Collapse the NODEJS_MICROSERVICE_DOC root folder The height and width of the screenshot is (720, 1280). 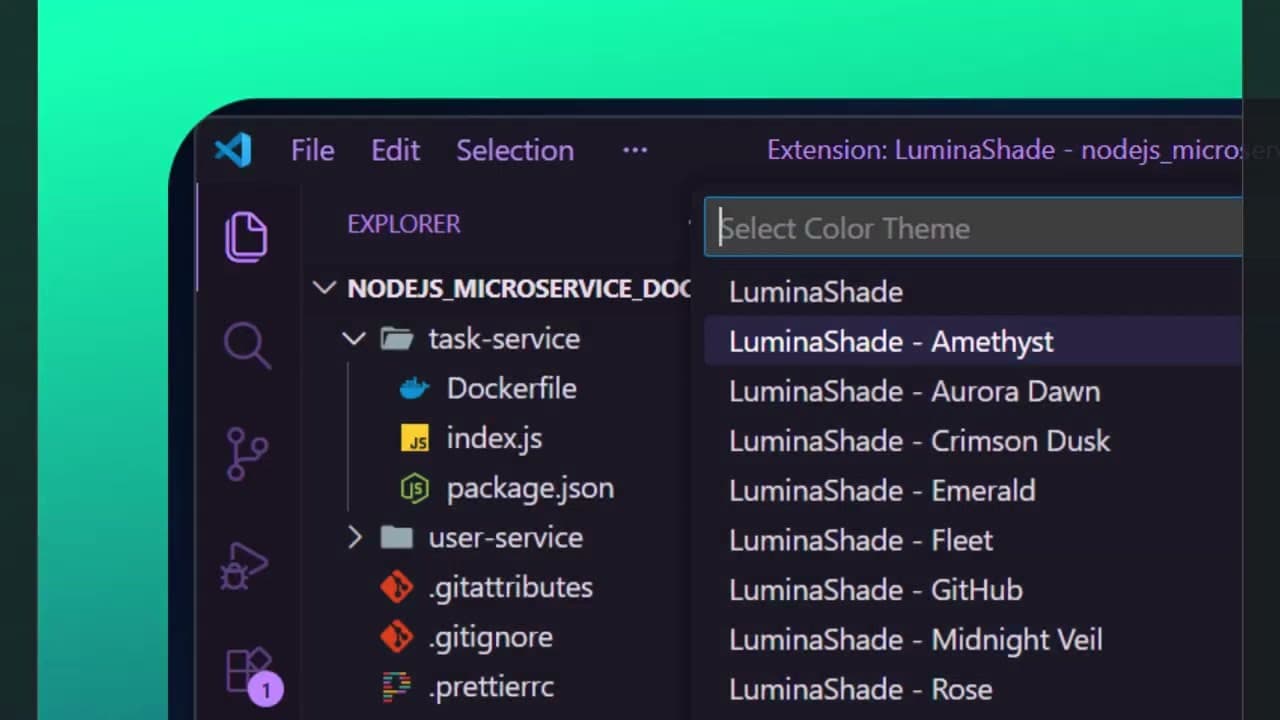[x=324, y=288]
